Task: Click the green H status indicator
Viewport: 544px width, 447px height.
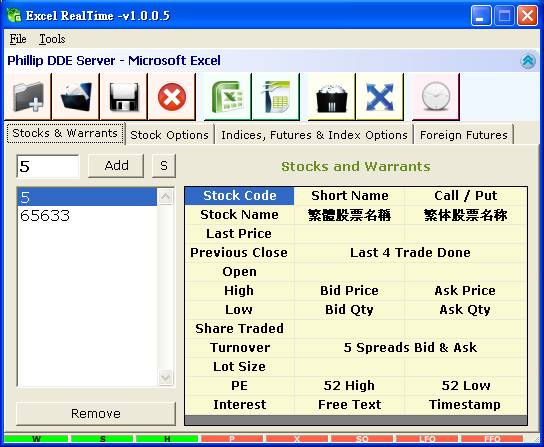Action: (167, 439)
